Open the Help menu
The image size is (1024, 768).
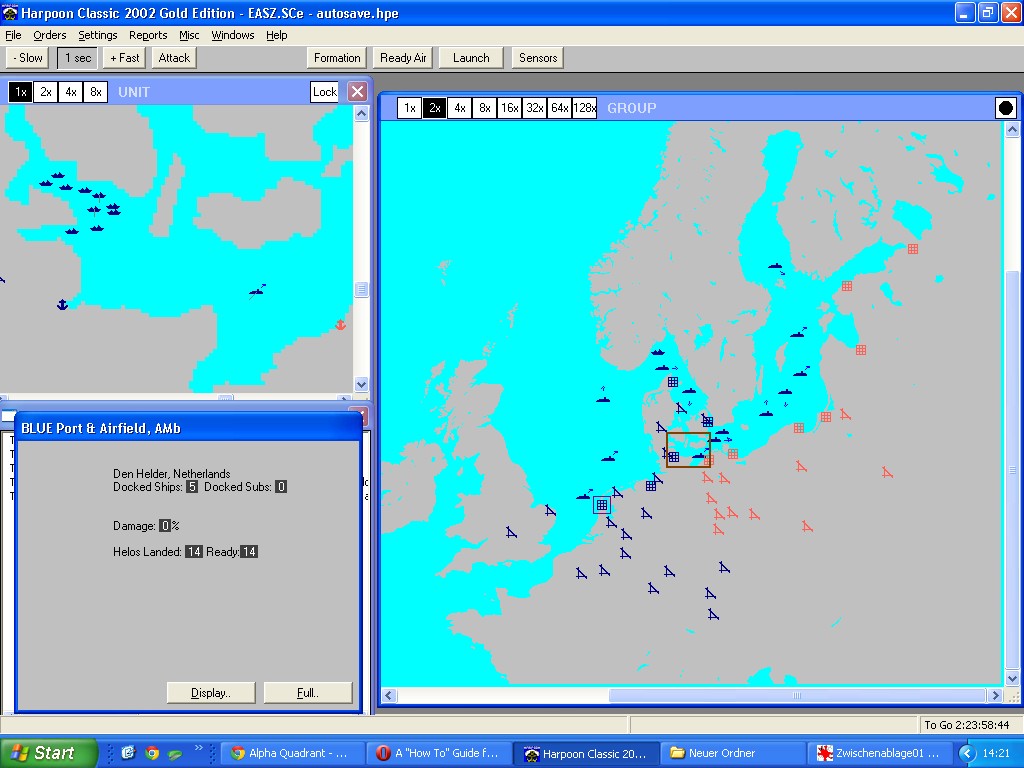point(277,35)
